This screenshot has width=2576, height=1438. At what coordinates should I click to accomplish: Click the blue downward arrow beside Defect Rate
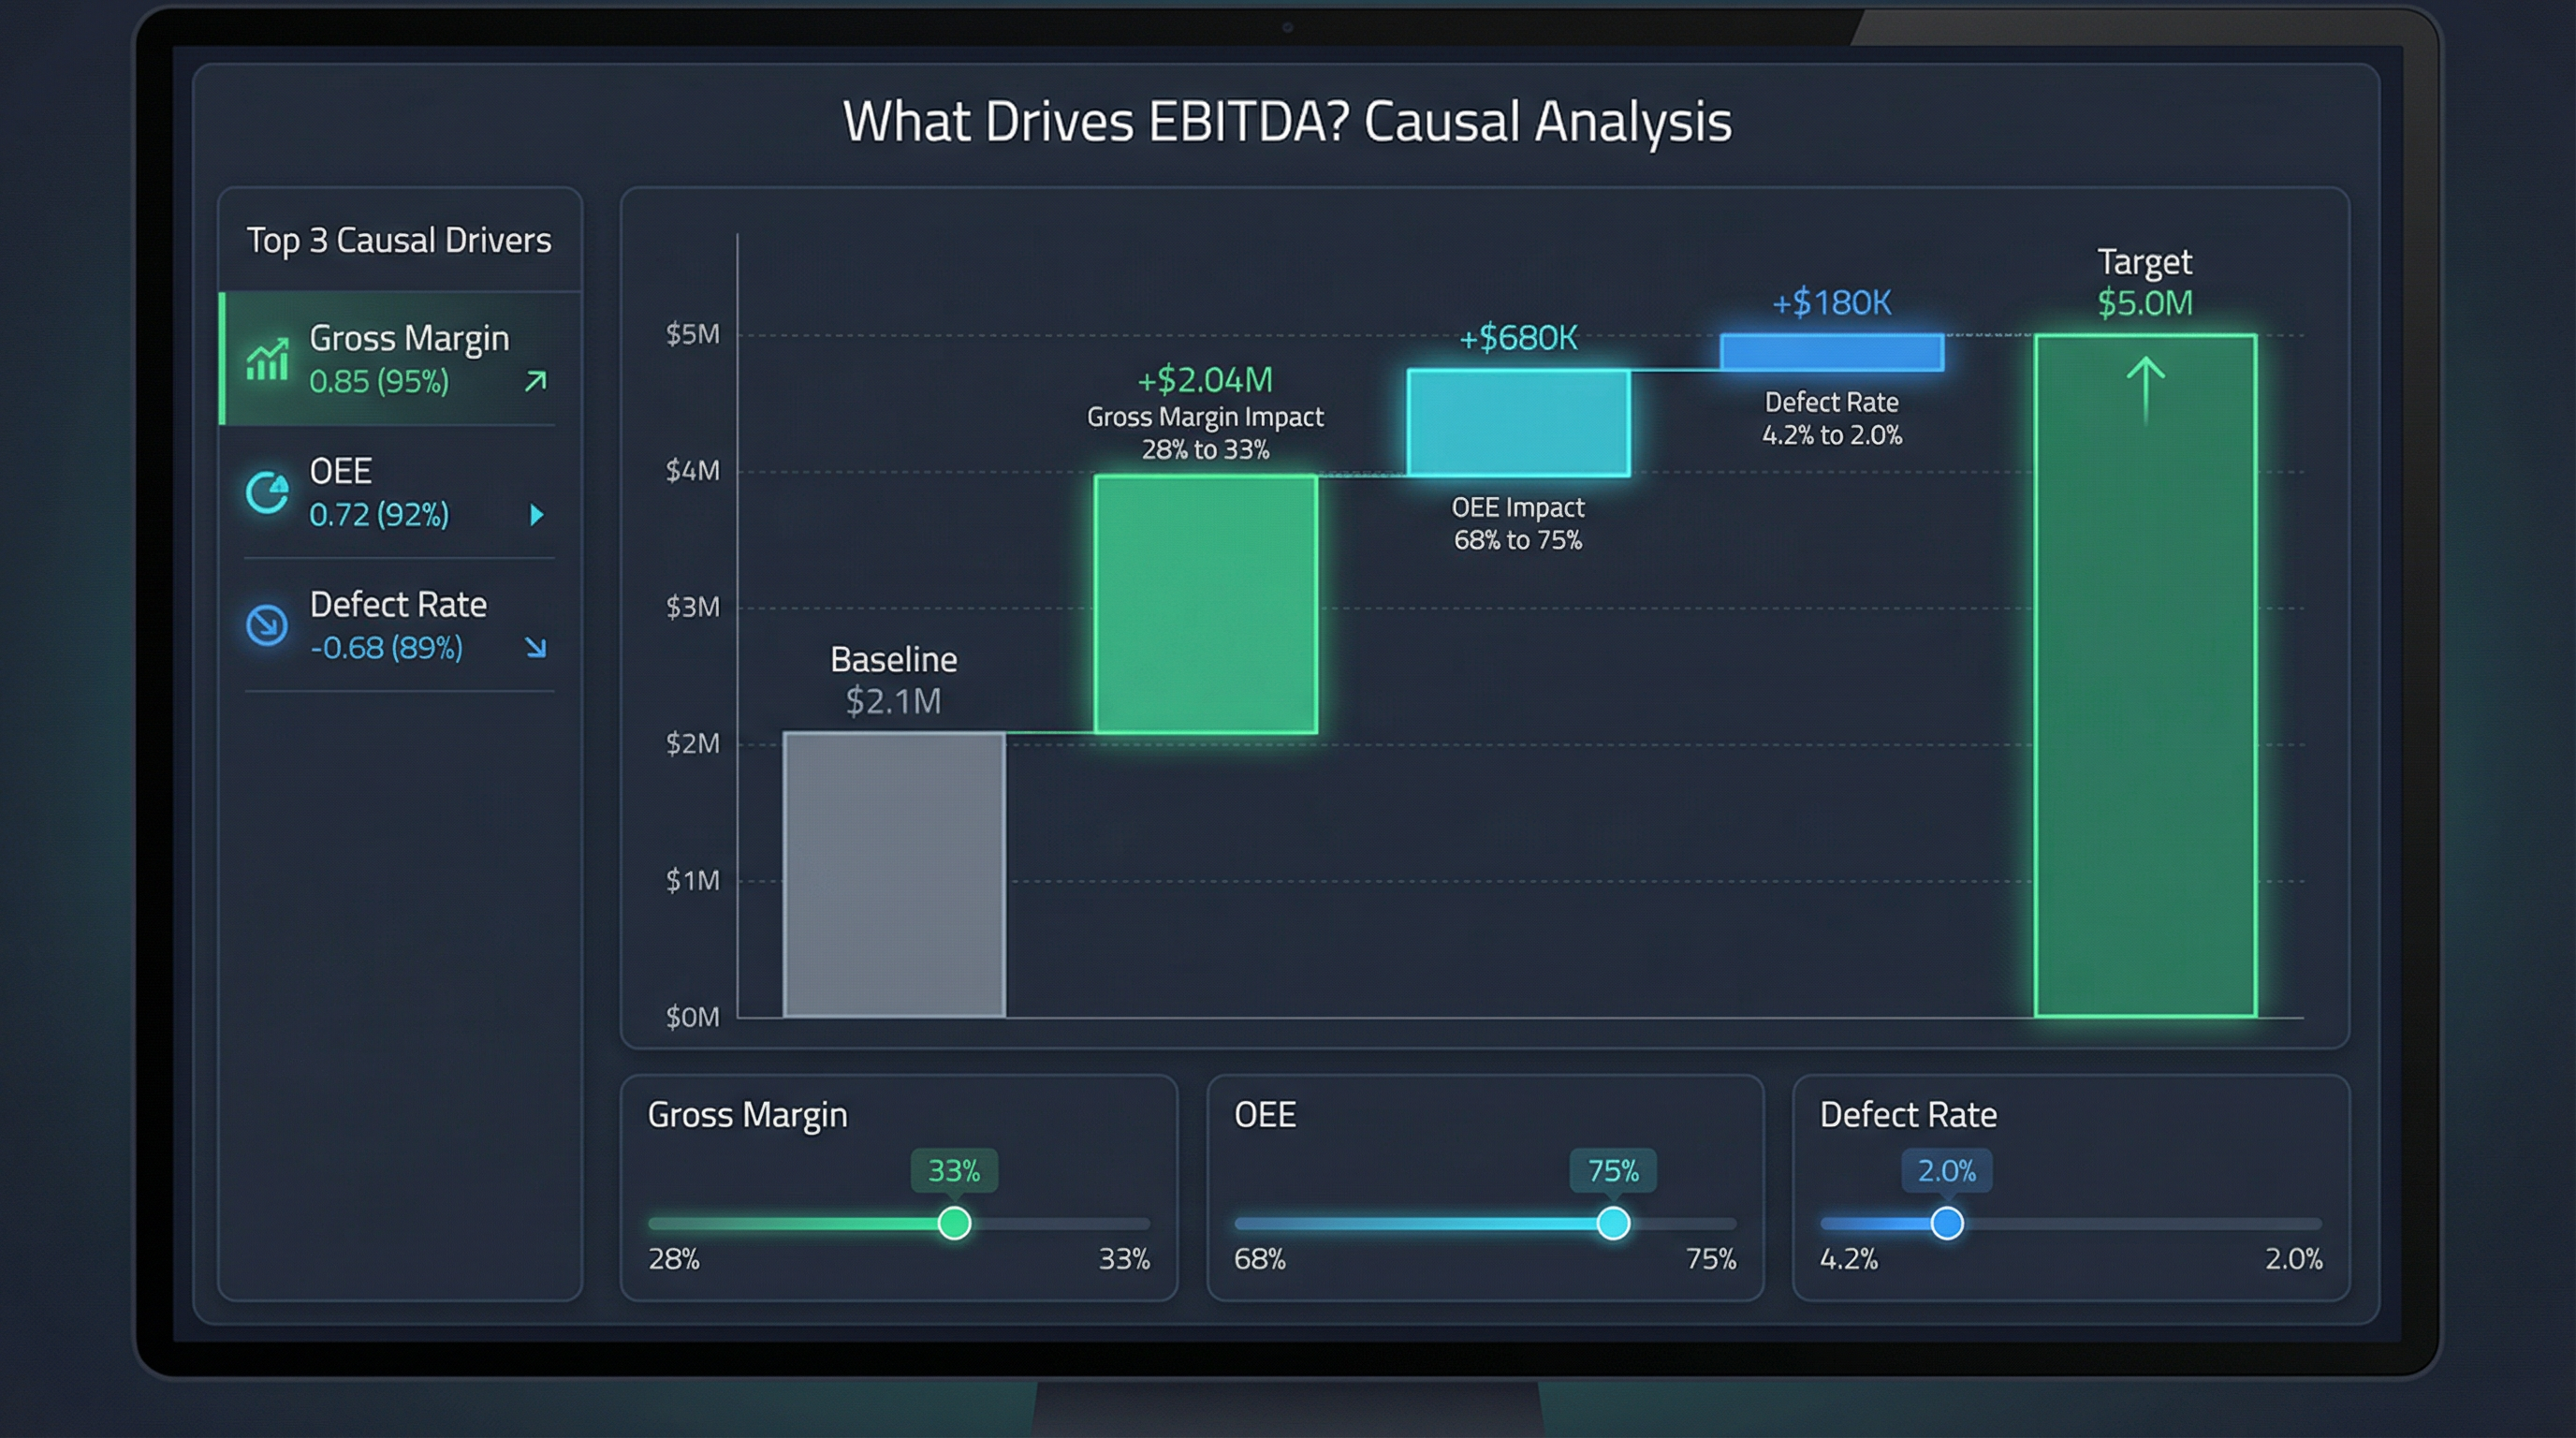pyautogui.click(x=537, y=649)
